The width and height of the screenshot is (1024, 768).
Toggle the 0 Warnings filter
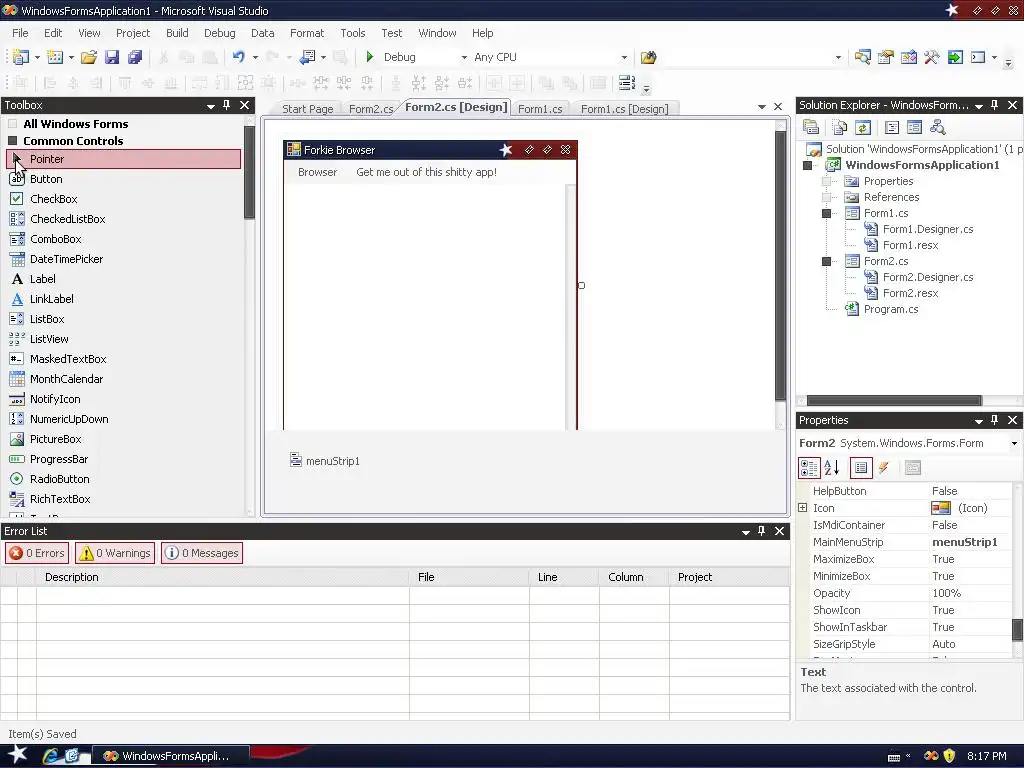(x=115, y=553)
